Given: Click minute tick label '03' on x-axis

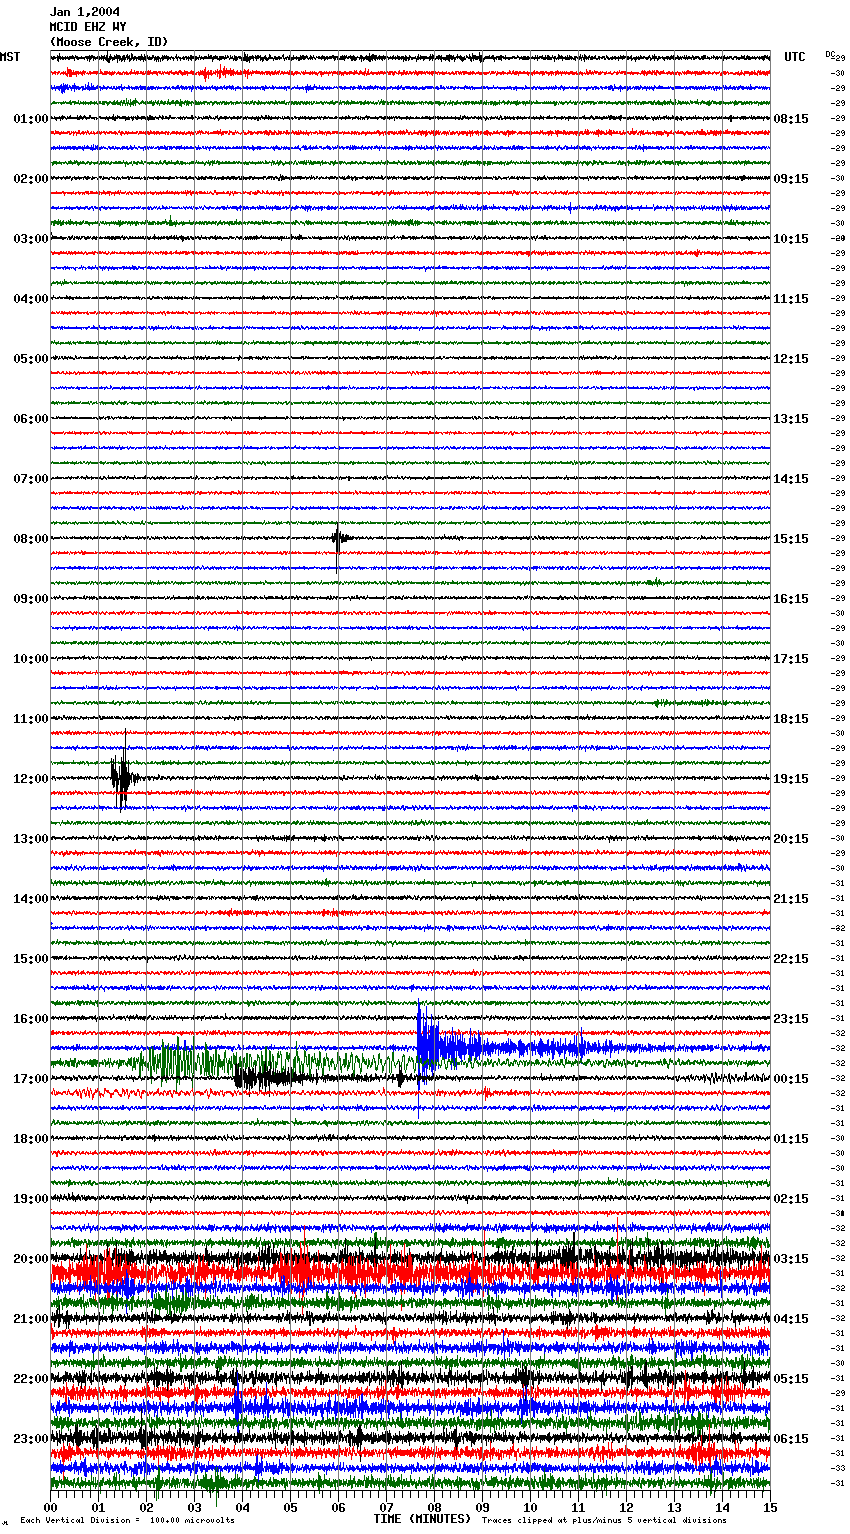Looking at the screenshot, I should 195,1507.
